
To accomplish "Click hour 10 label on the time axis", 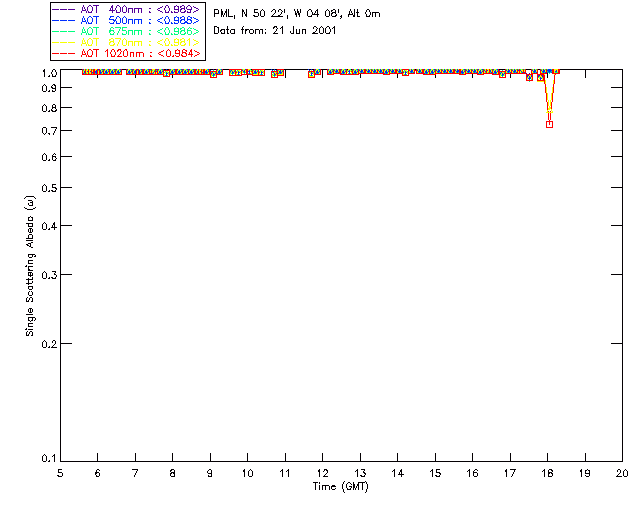I will click(x=247, y=473).
